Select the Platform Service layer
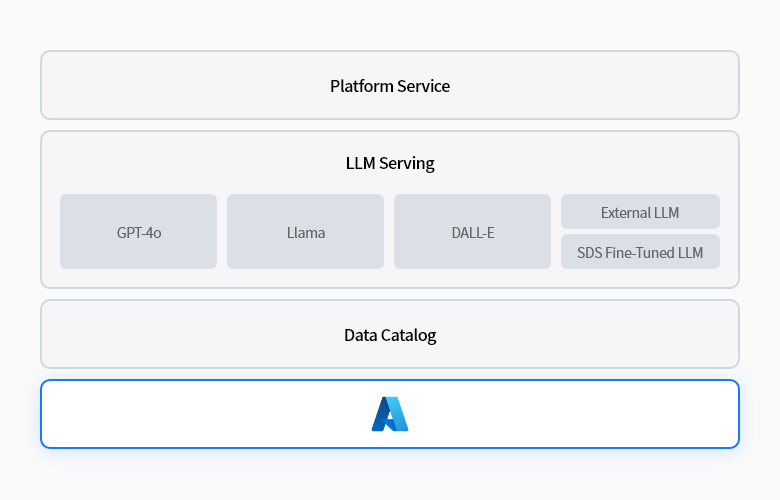 point(390,85)
